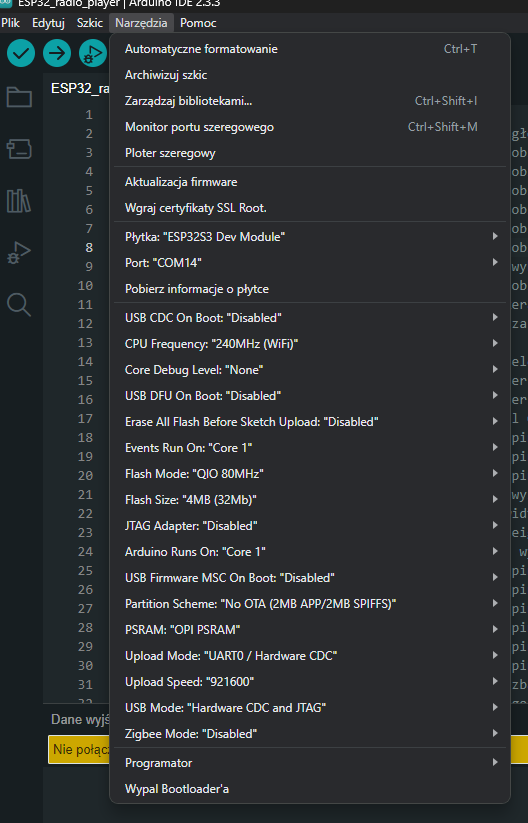The width and height of the screenshot is (528, 823).
Task: Start debugging with the debug play icon
Action: (92, 53)
